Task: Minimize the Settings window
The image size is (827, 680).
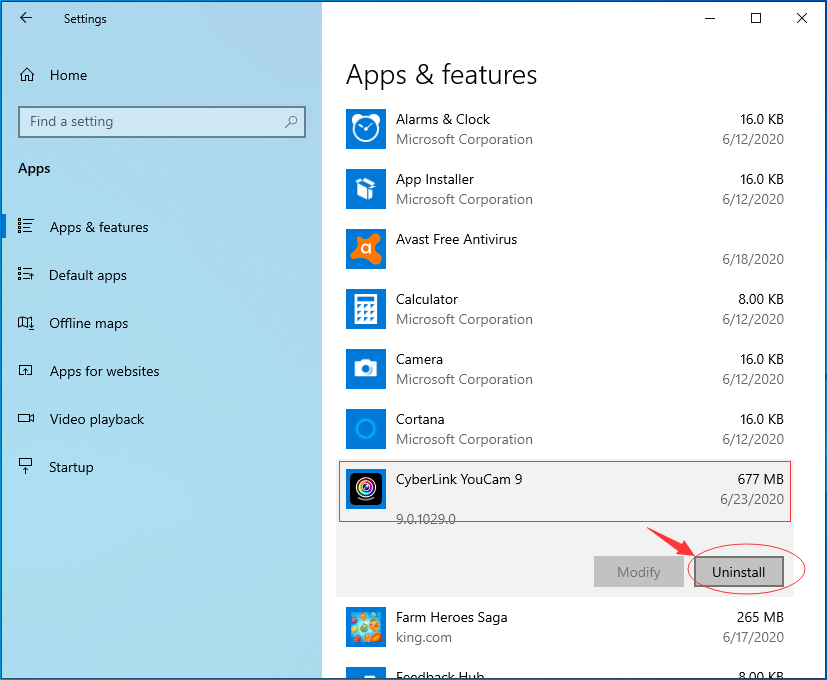Action: pos(710,18)
